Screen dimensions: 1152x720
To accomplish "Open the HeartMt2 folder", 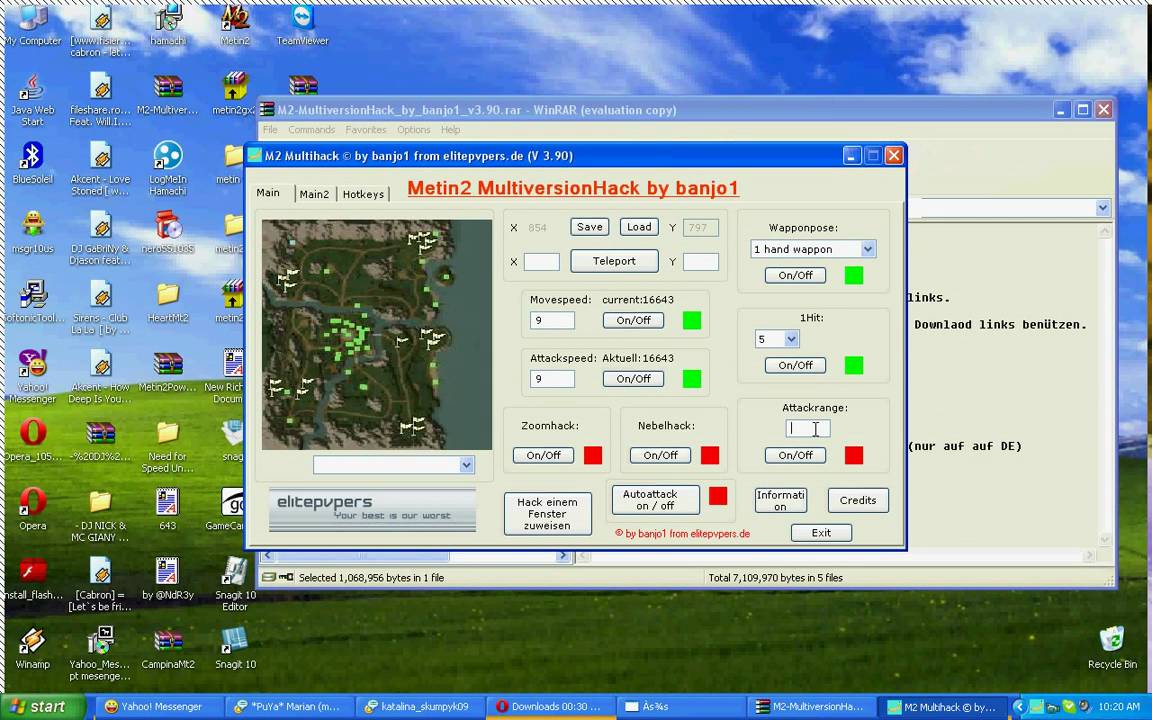I will coord(168,301).
